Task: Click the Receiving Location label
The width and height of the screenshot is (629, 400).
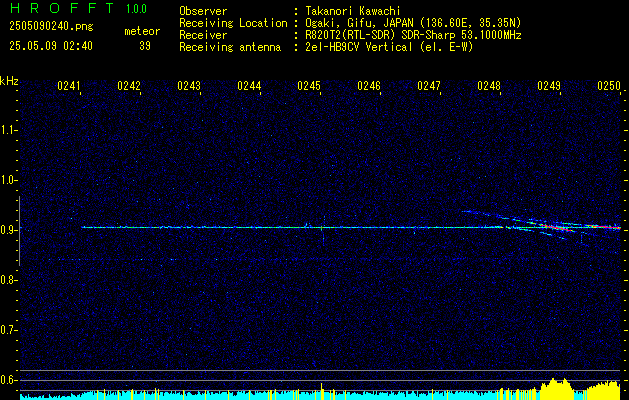Action: point(233,23)
